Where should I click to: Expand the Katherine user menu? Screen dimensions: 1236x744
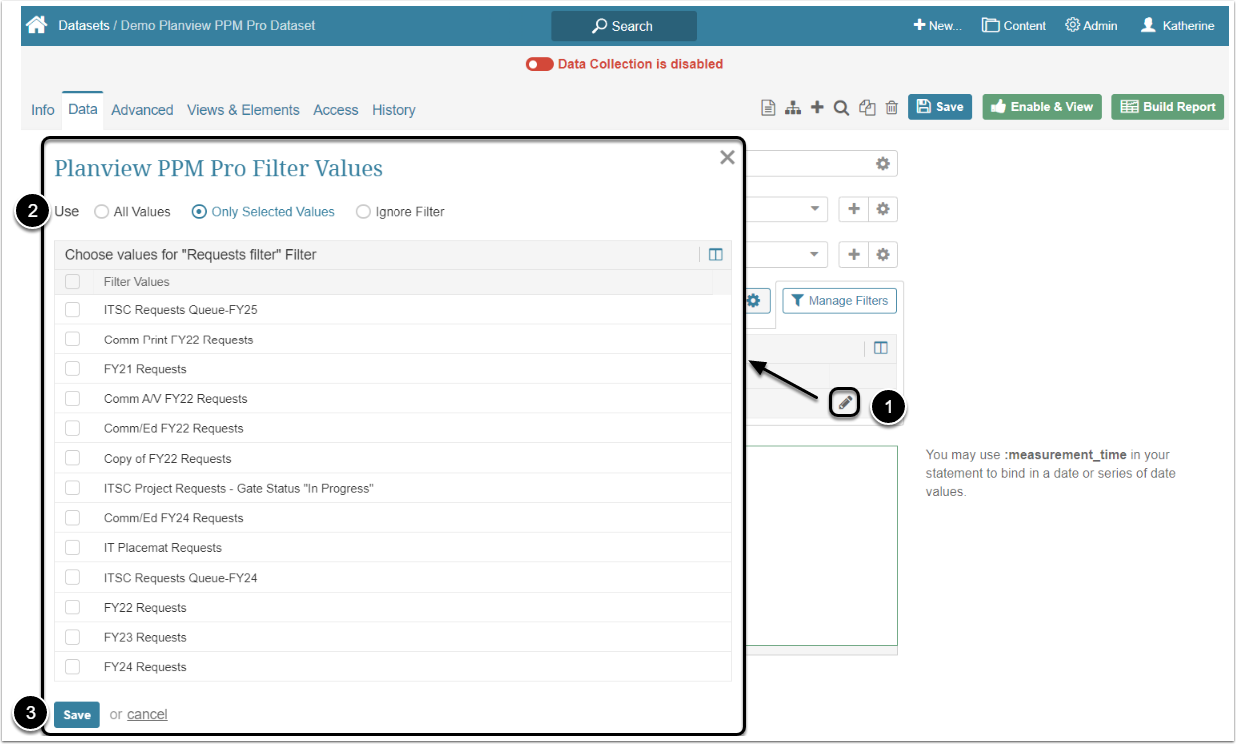[x=1177, y=26]
